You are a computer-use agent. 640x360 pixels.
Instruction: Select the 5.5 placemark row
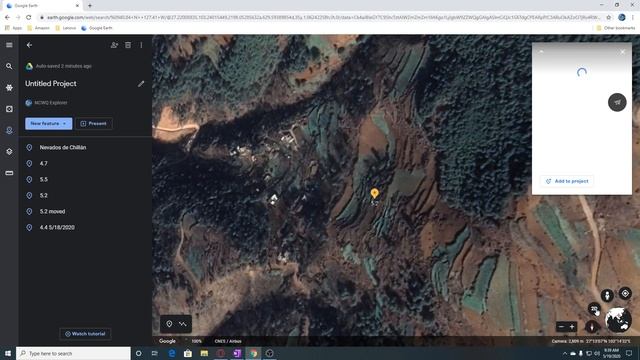click(86, 179)
